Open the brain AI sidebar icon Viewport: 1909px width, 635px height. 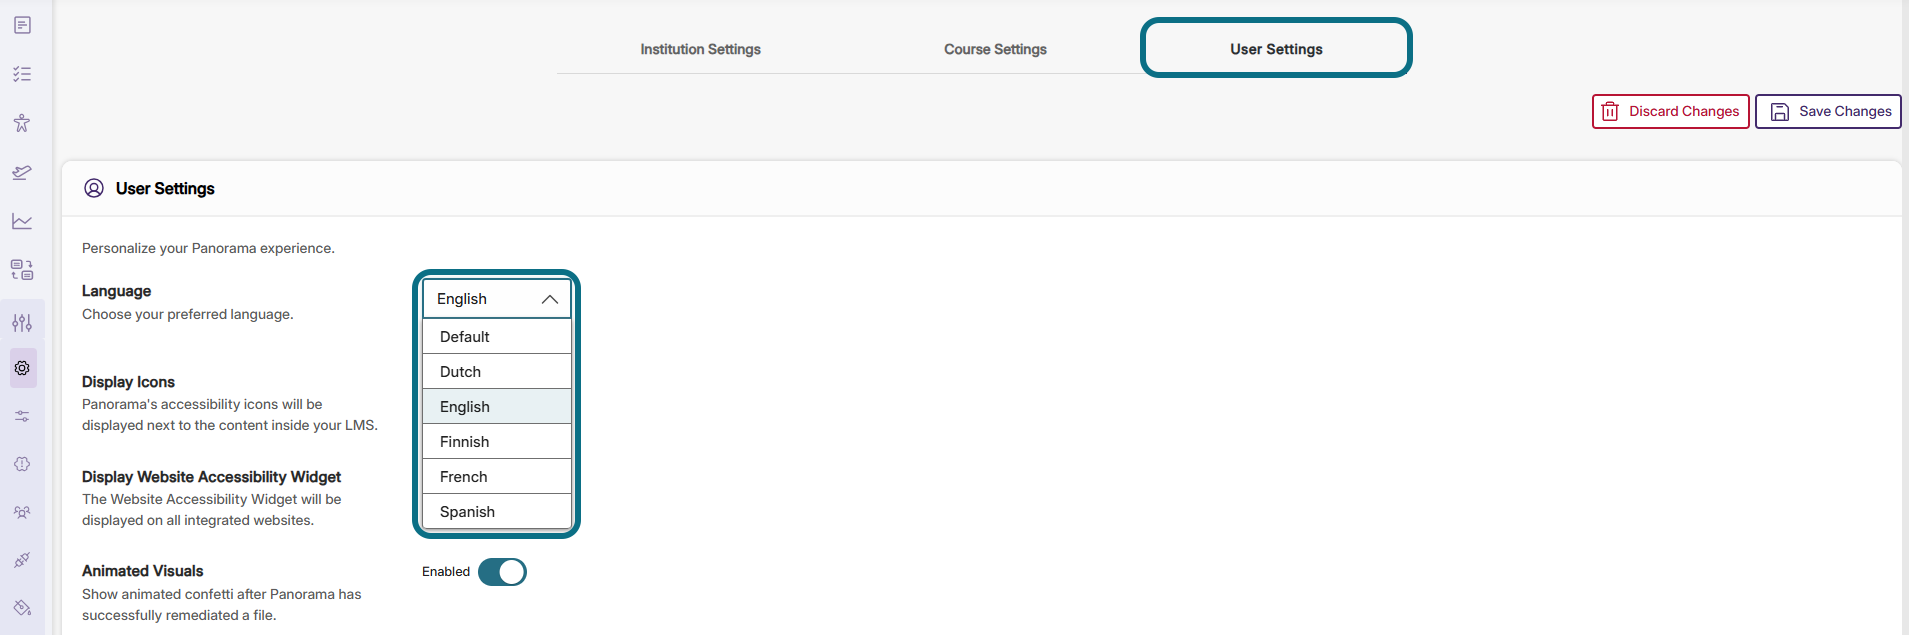pos(22,464)
